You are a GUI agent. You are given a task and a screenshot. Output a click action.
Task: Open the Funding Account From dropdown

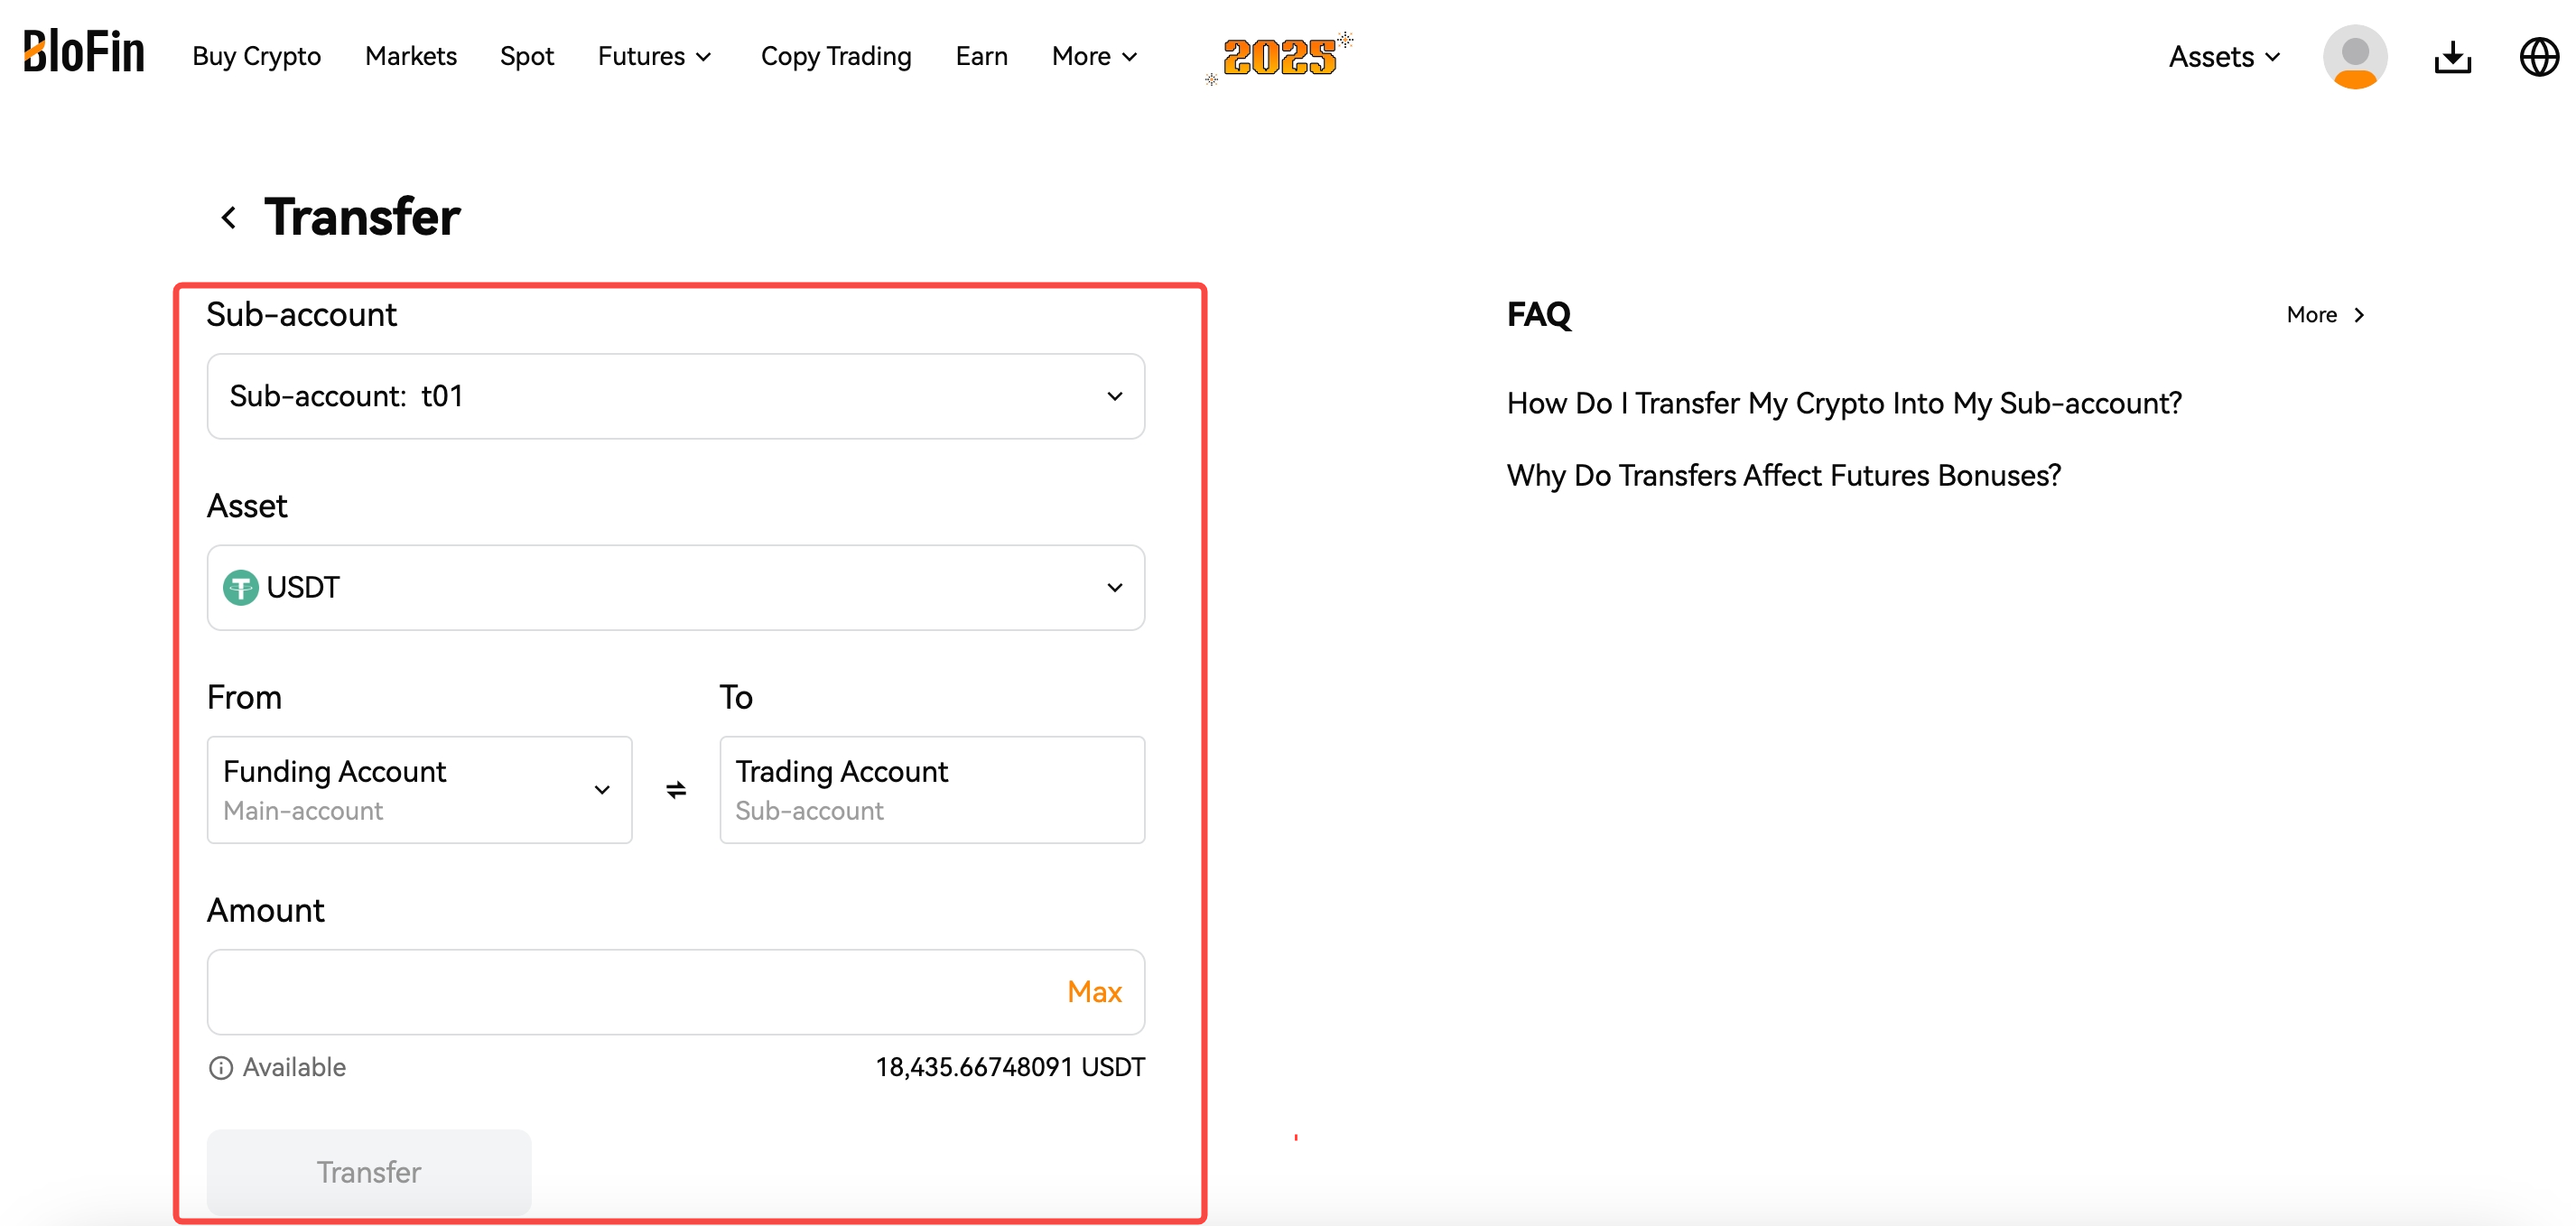click(x=419, y=789)
